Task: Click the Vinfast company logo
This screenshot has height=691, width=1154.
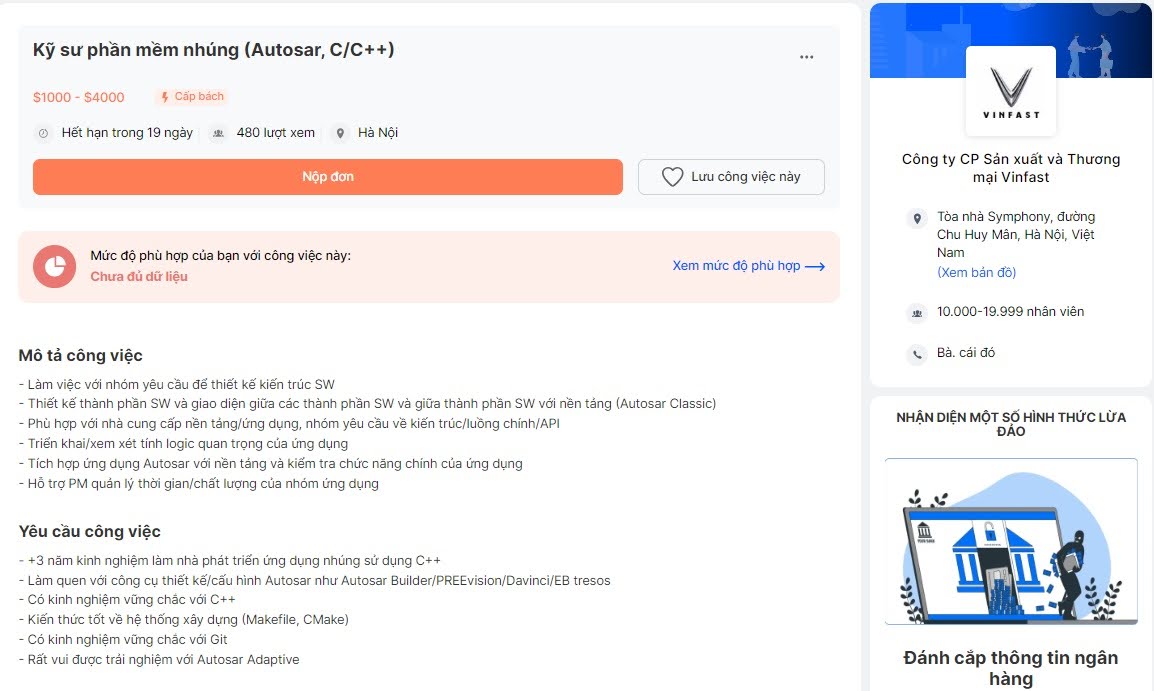Action: 1010,91
